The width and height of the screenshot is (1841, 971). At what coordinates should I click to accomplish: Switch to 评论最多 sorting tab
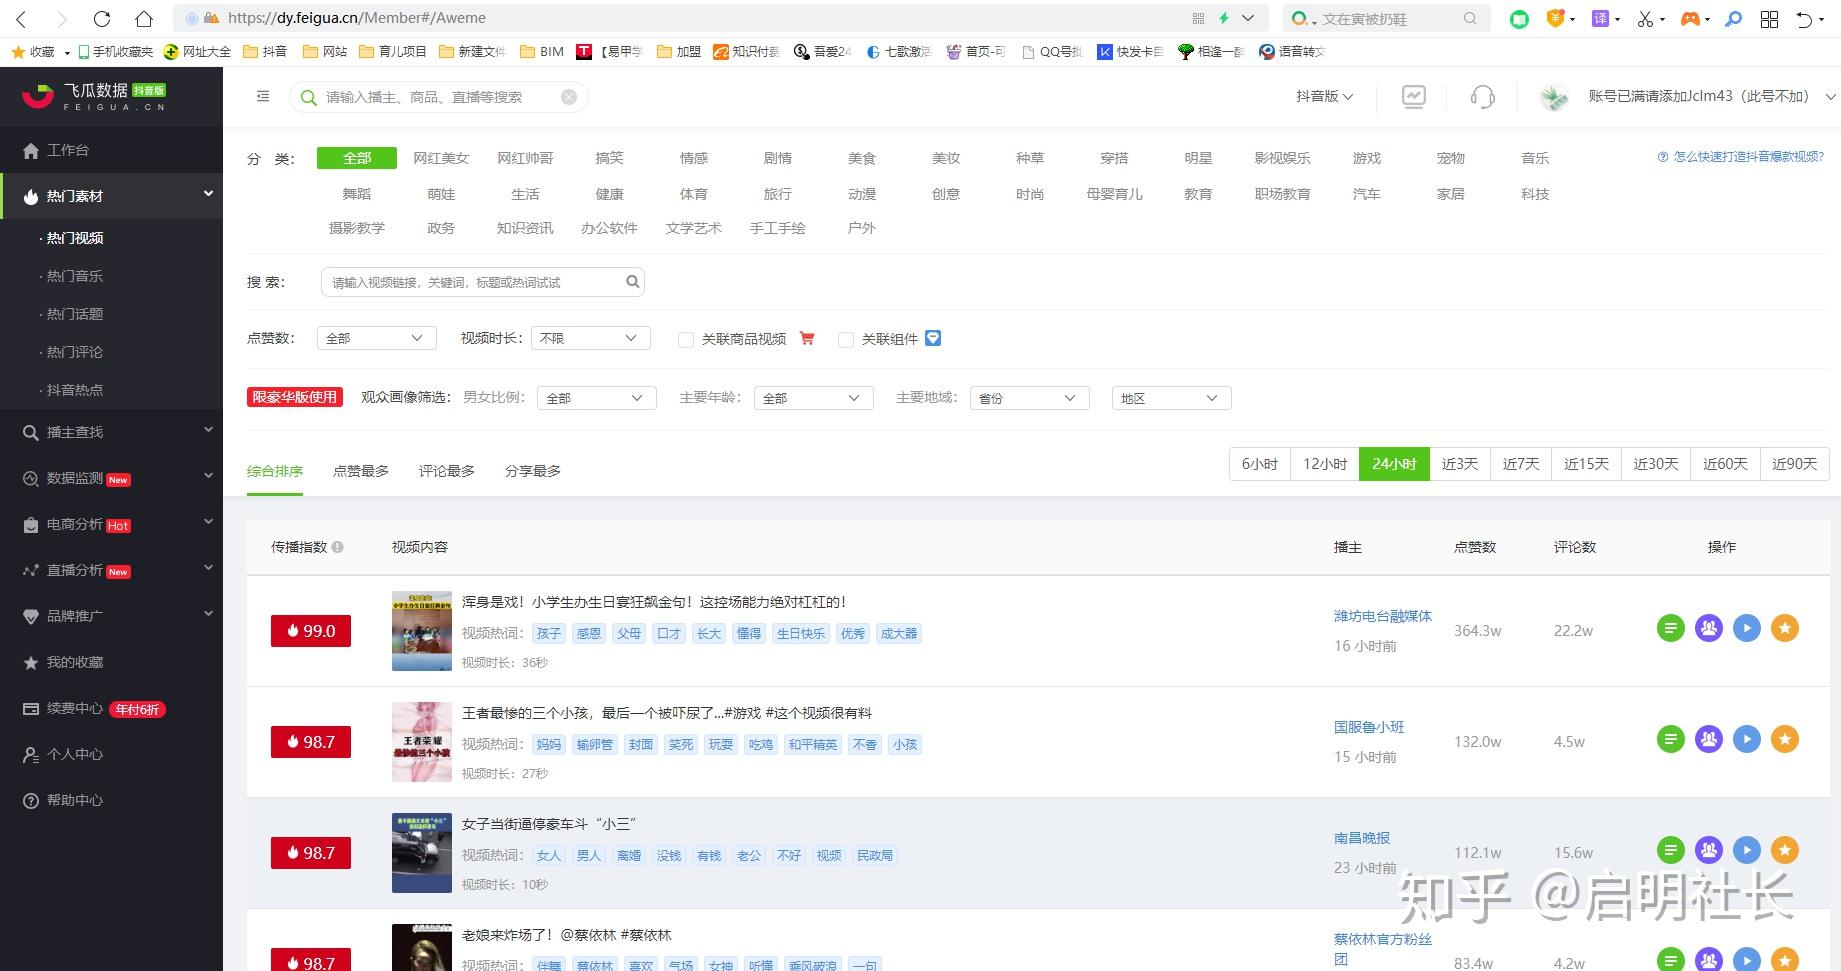(x=447, y=471)
